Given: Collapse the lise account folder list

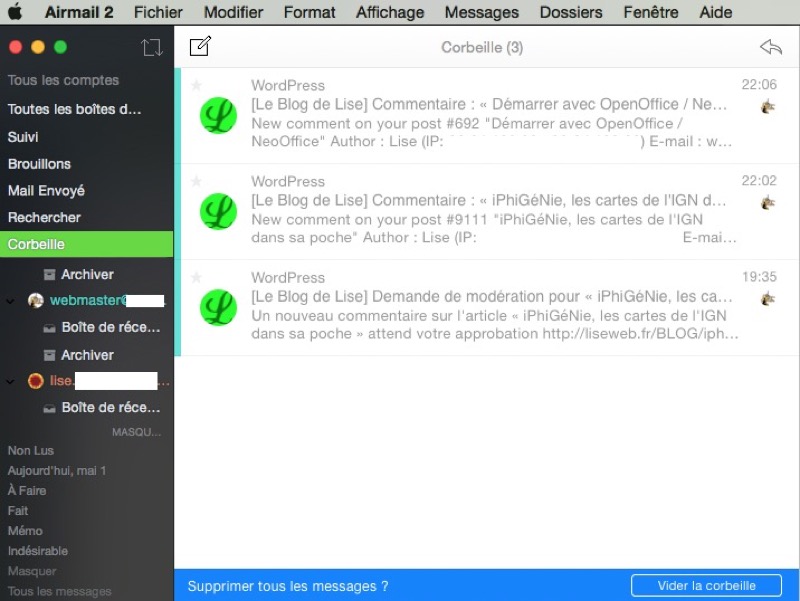Looking at the screenshot, I should click(x=11, y=381).
